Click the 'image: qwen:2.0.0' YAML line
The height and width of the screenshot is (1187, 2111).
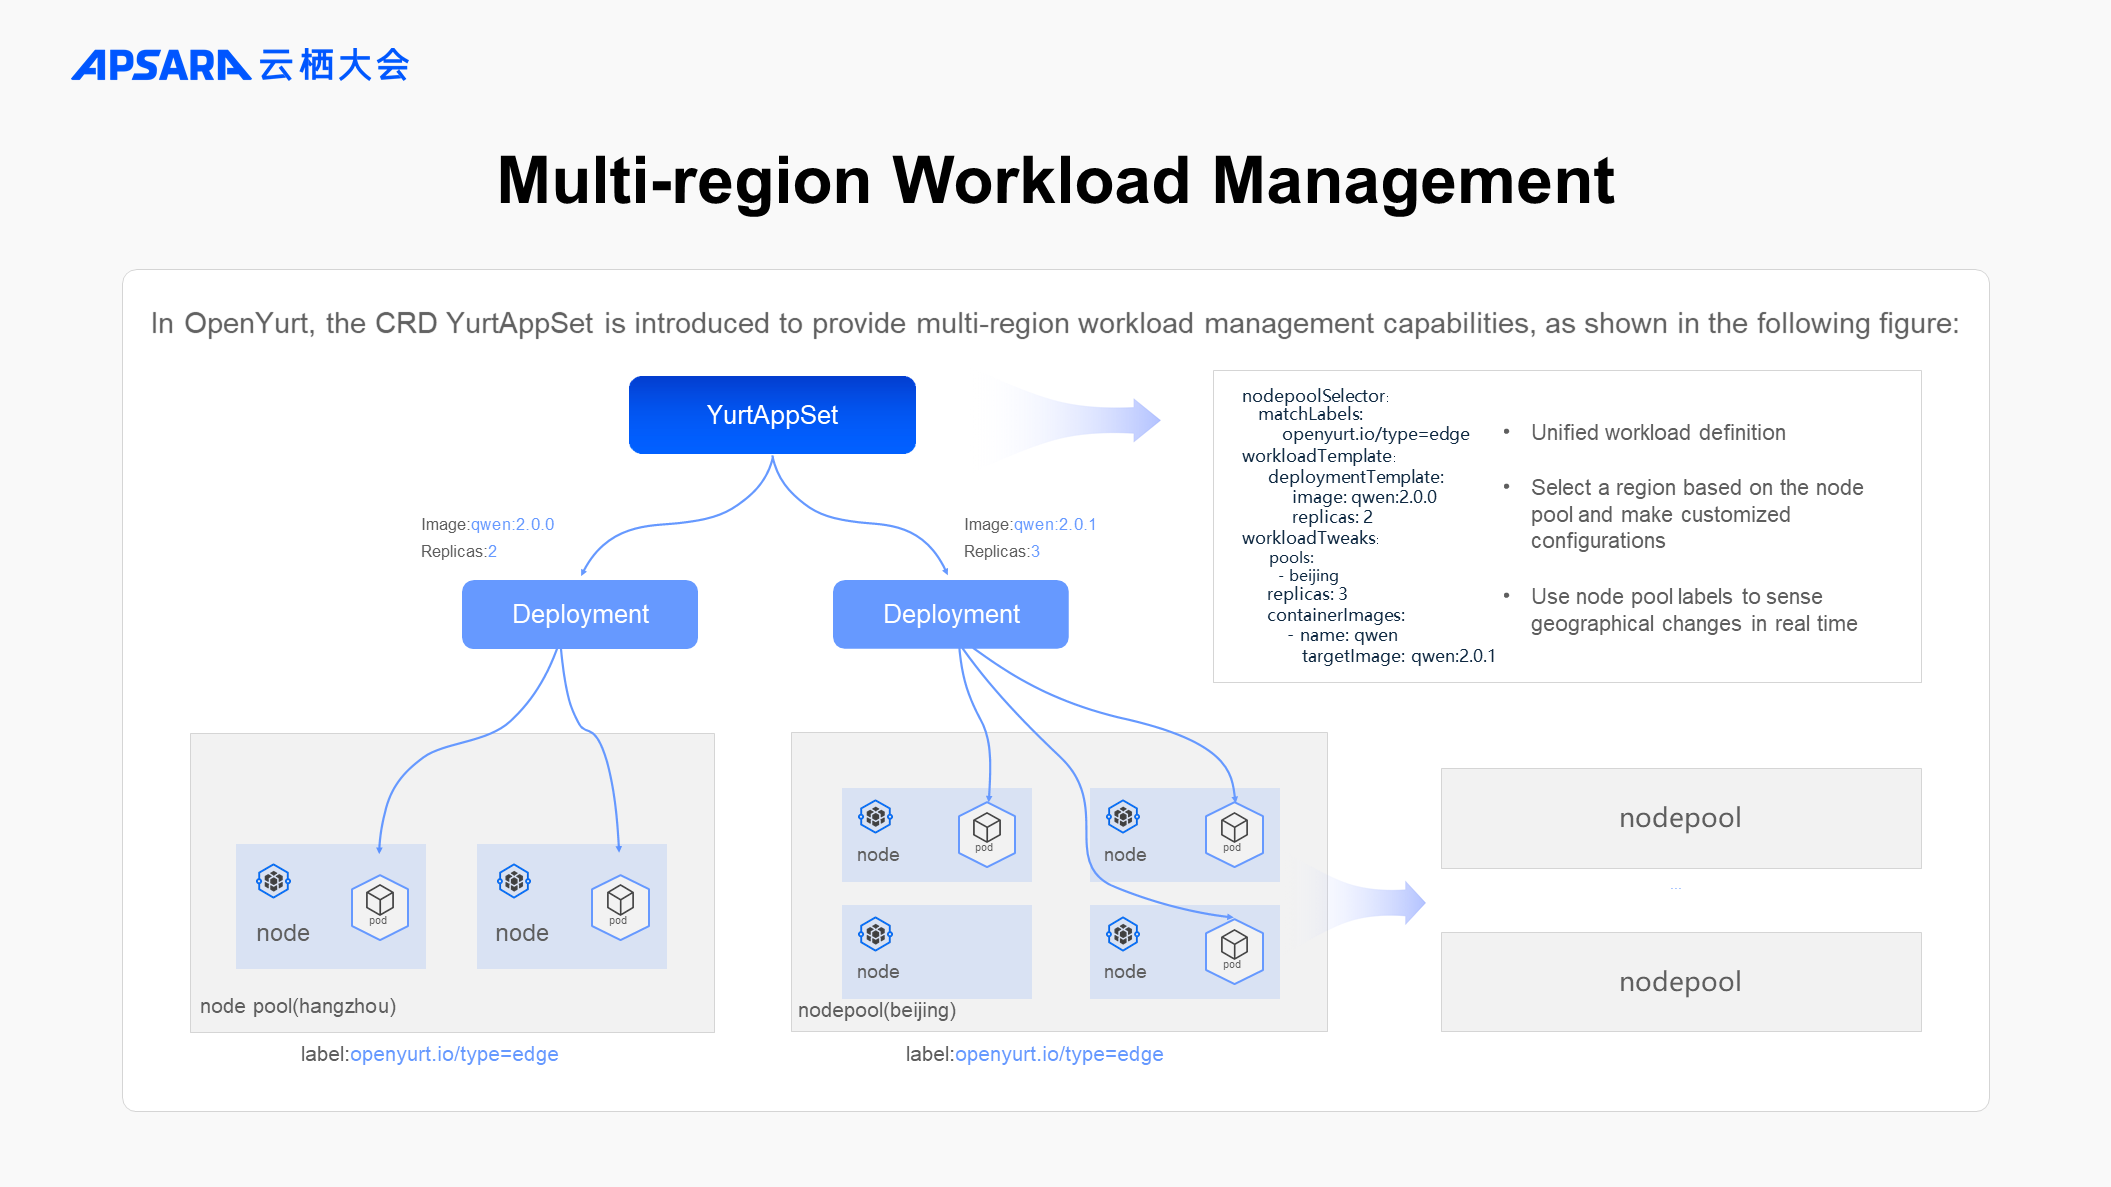pos(1364,497)
